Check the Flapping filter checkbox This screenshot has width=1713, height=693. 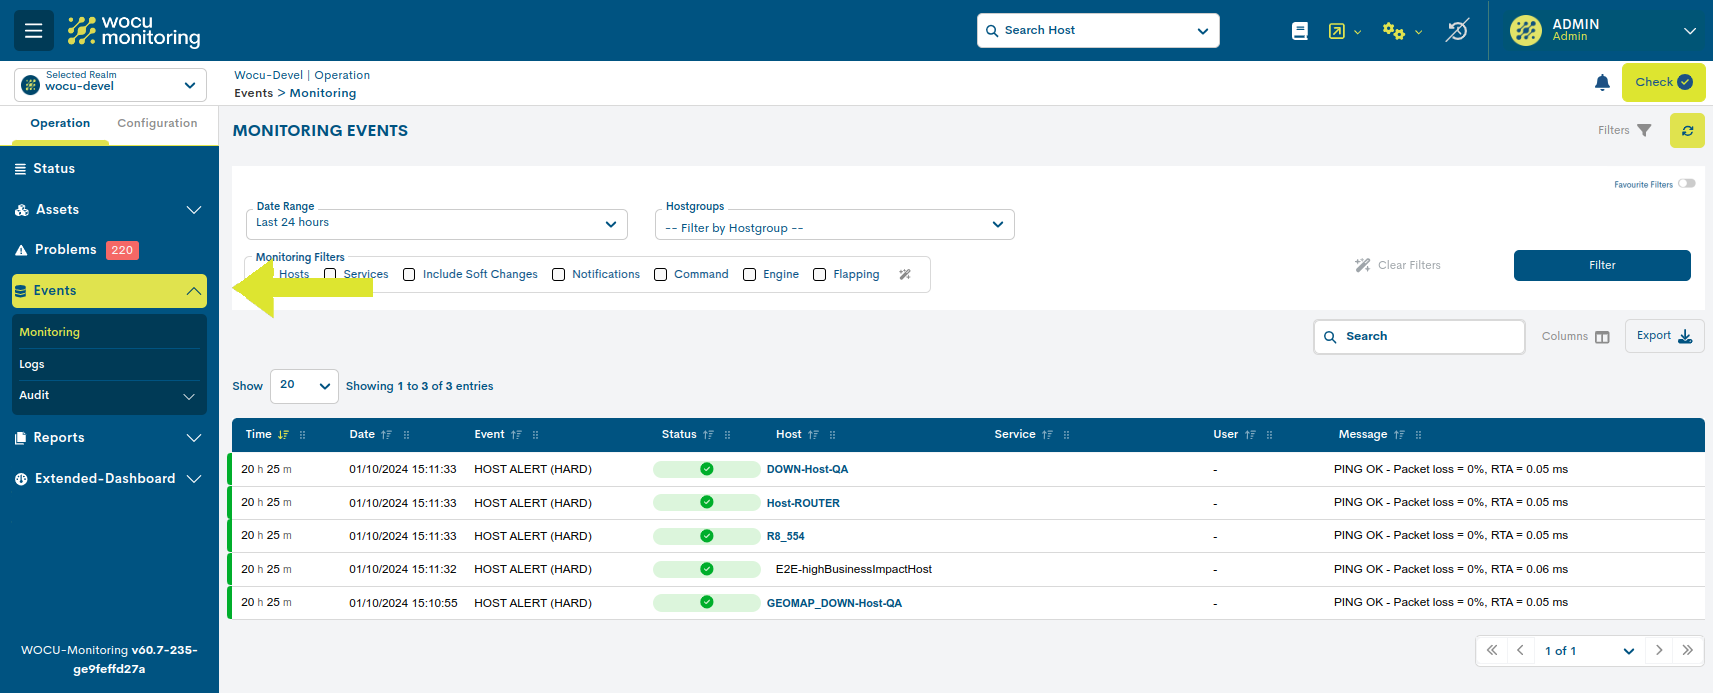point(820,275)
